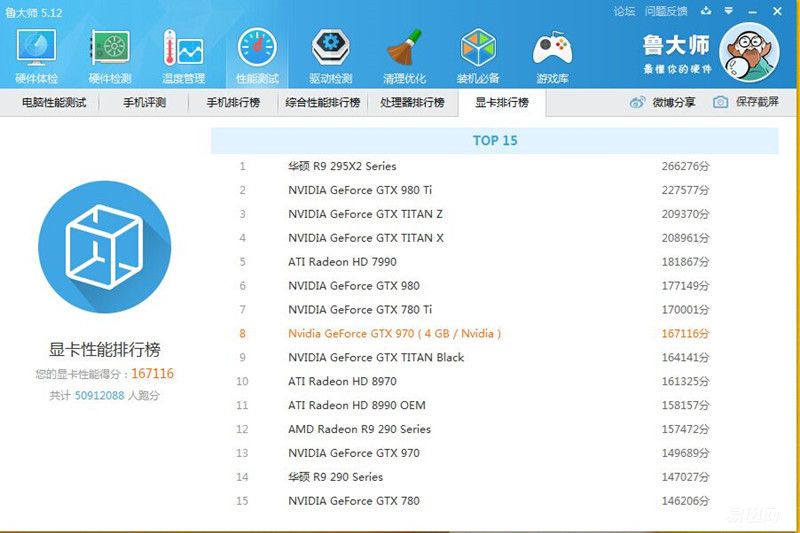Switch to 手机评测 tab
800x533 pixels.
click(144, 103)
